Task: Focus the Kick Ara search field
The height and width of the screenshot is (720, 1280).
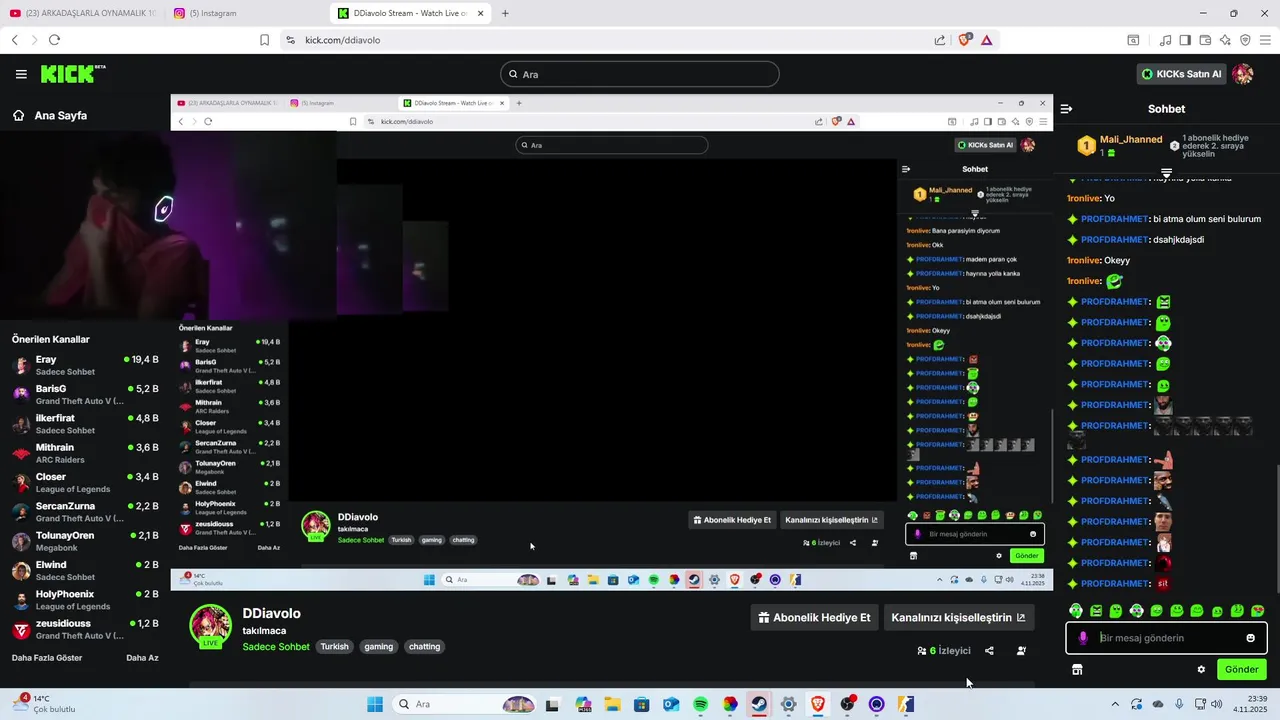Action: (x=640, y=74)
